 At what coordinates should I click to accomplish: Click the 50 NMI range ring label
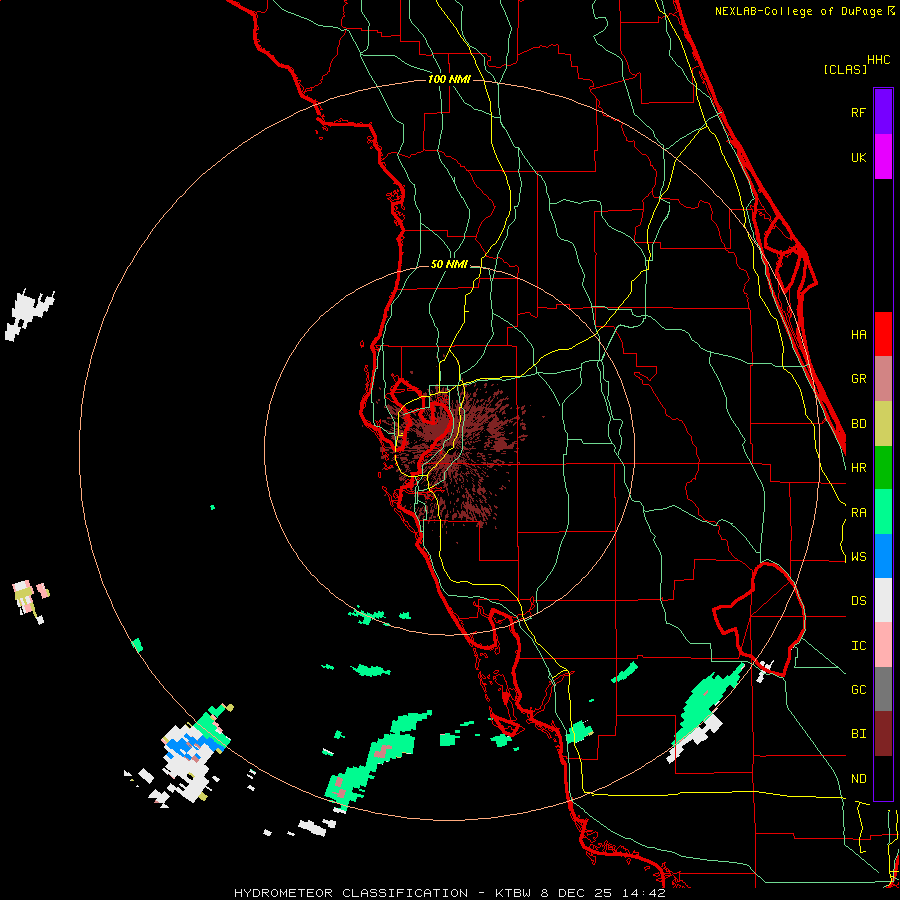tap(449, 265)
